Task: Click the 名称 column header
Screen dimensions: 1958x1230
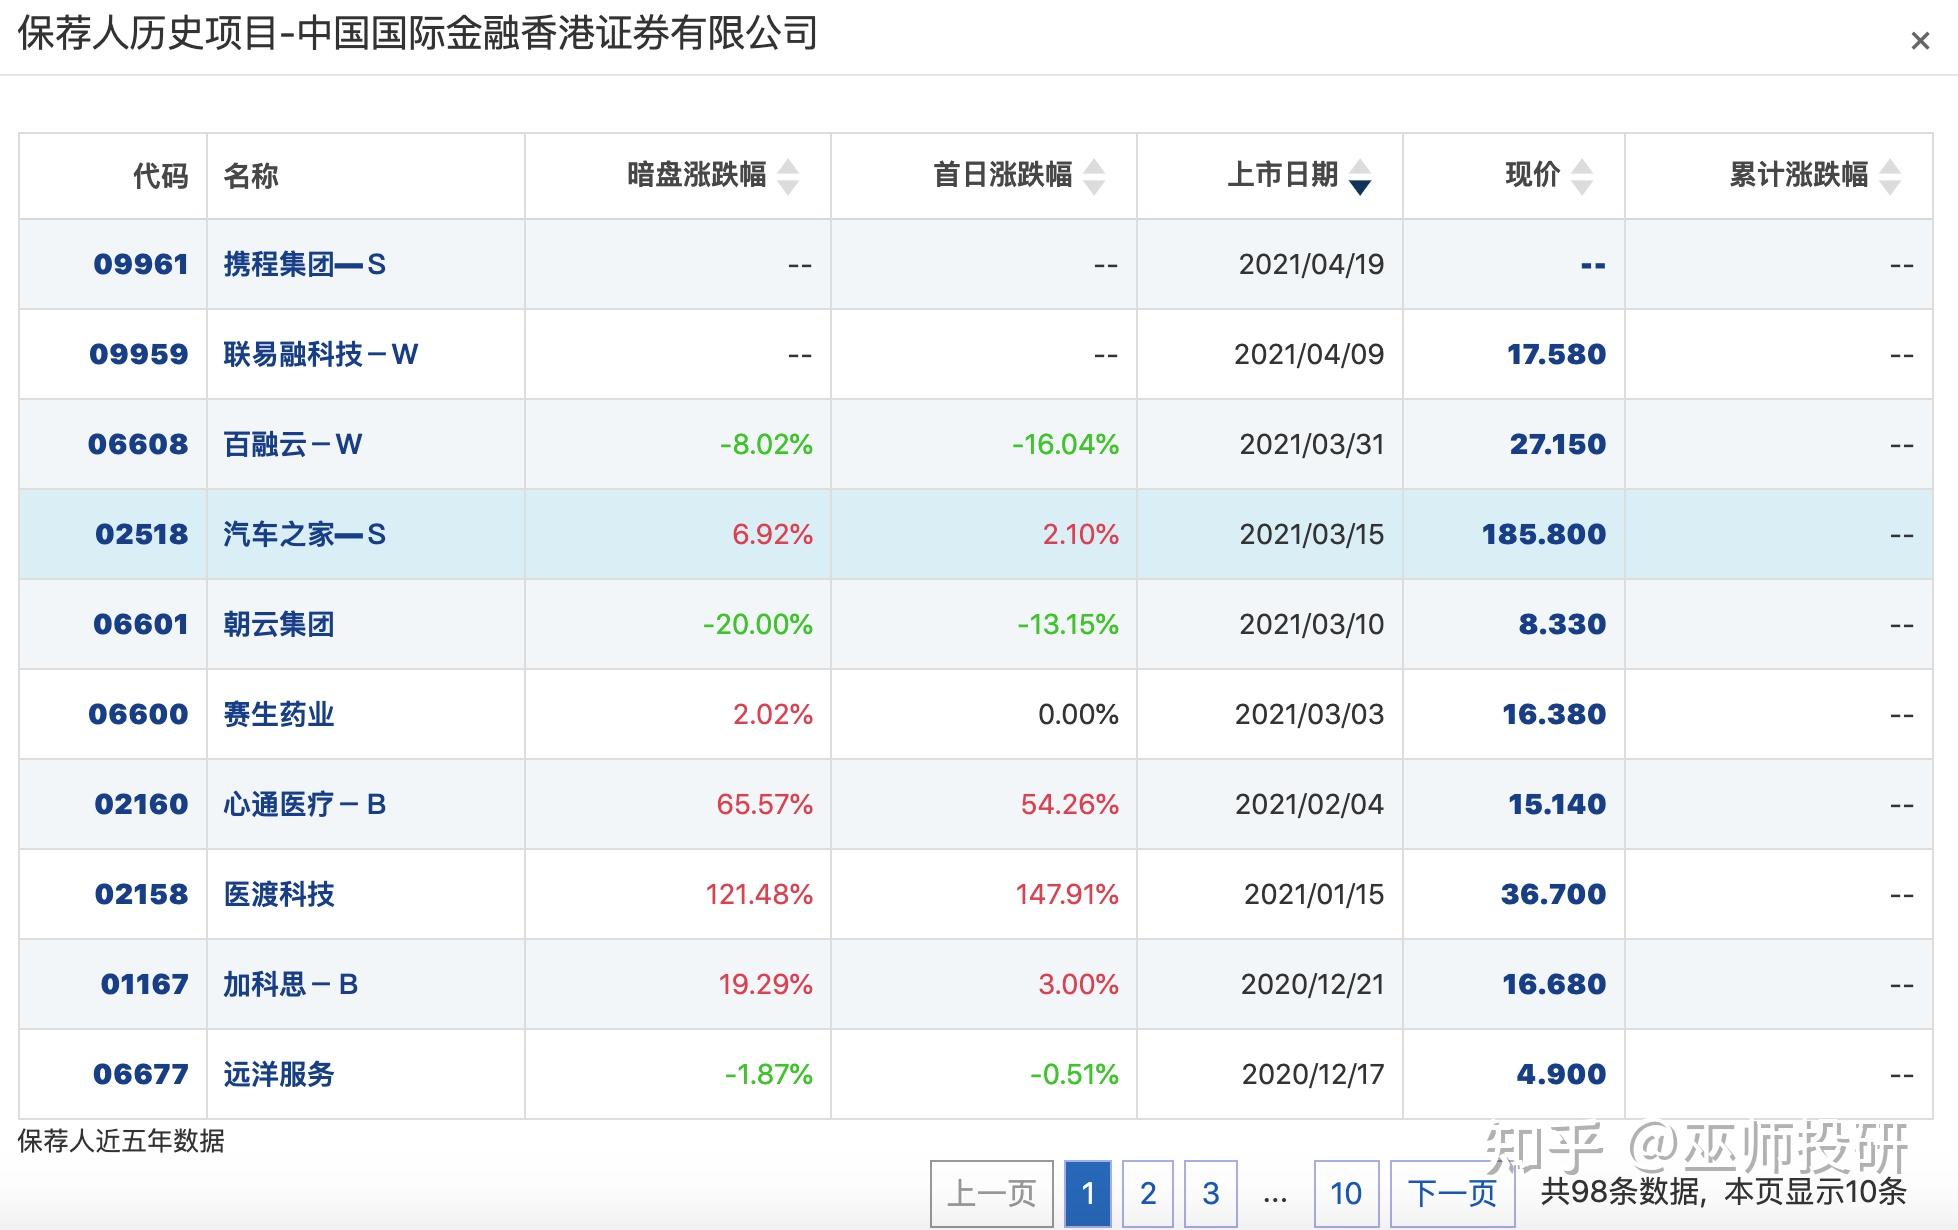Action: pyautogui.click(x=251, y=176)
